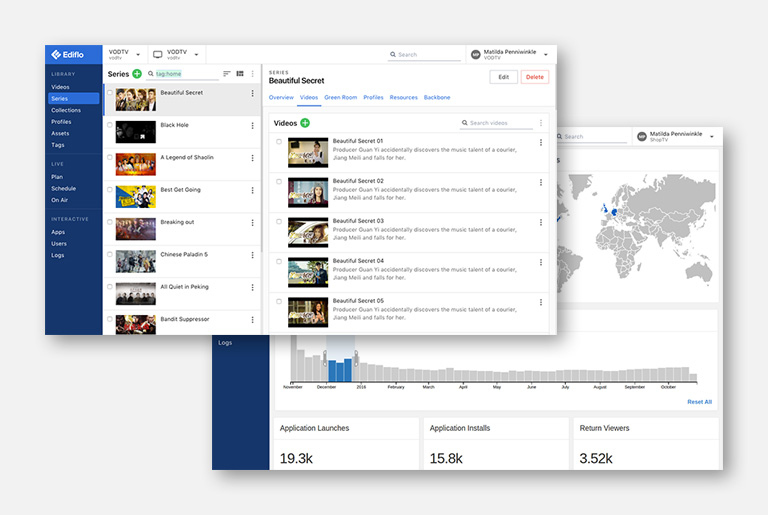Open Logs in back window sidebar
The width and height of the screenshot is (768, 515).
tap(225, 343)
